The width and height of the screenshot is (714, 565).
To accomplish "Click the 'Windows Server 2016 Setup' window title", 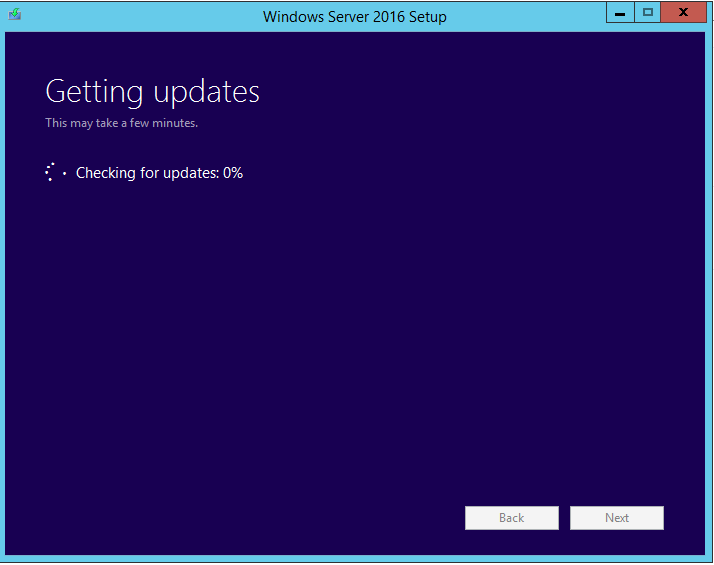I will [355, 17].
